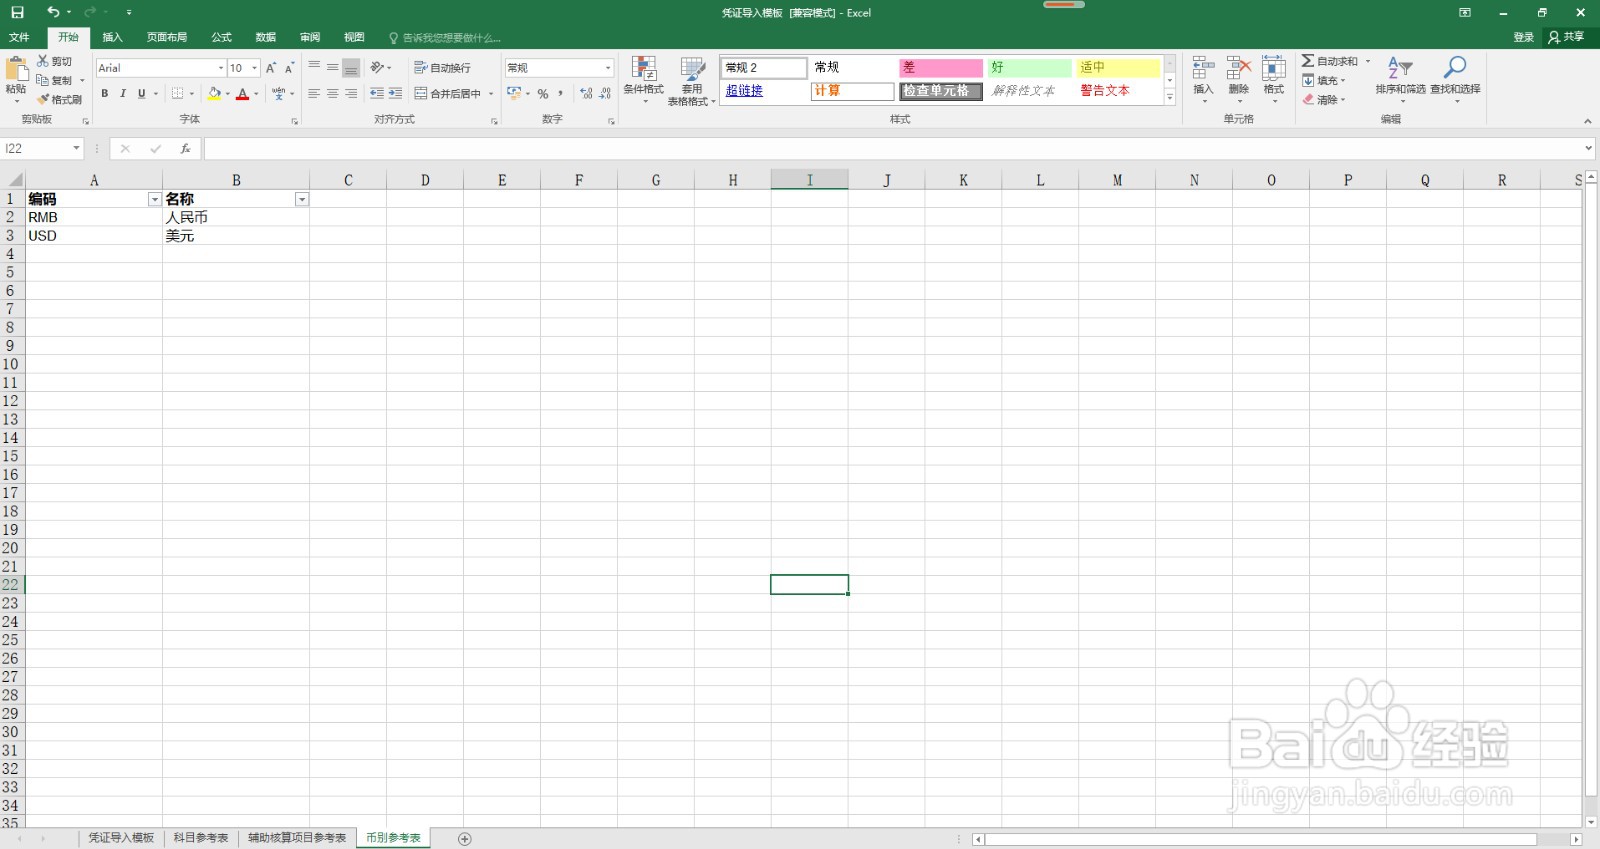The image size is (1600, 849).
Task: Open the 科目参考表 sheet tab
Action: point(201,838)
